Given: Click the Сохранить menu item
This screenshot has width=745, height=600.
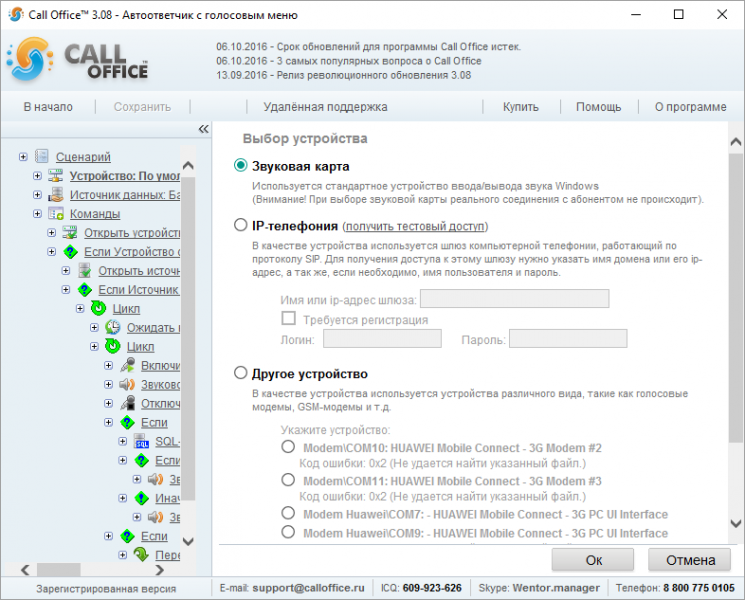Looking at the screenshot, I should 142,107.
